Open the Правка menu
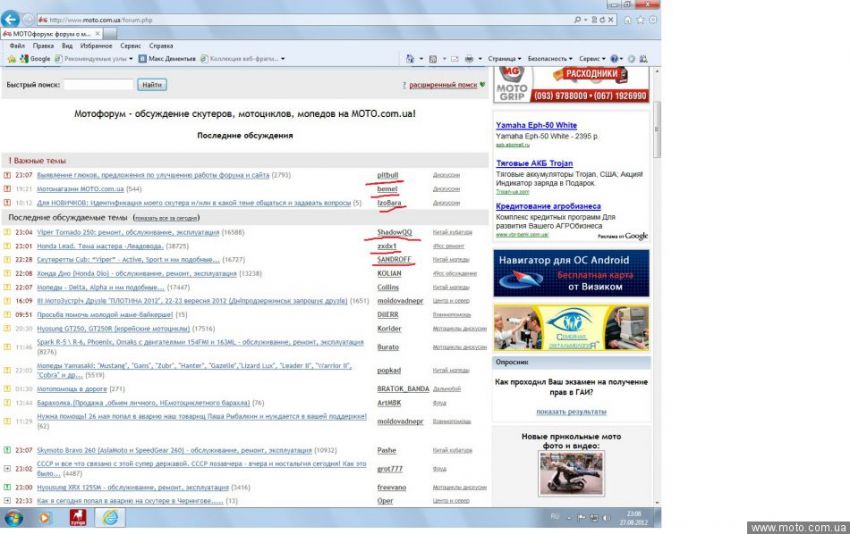850x534 pixels. pos(43,46)
